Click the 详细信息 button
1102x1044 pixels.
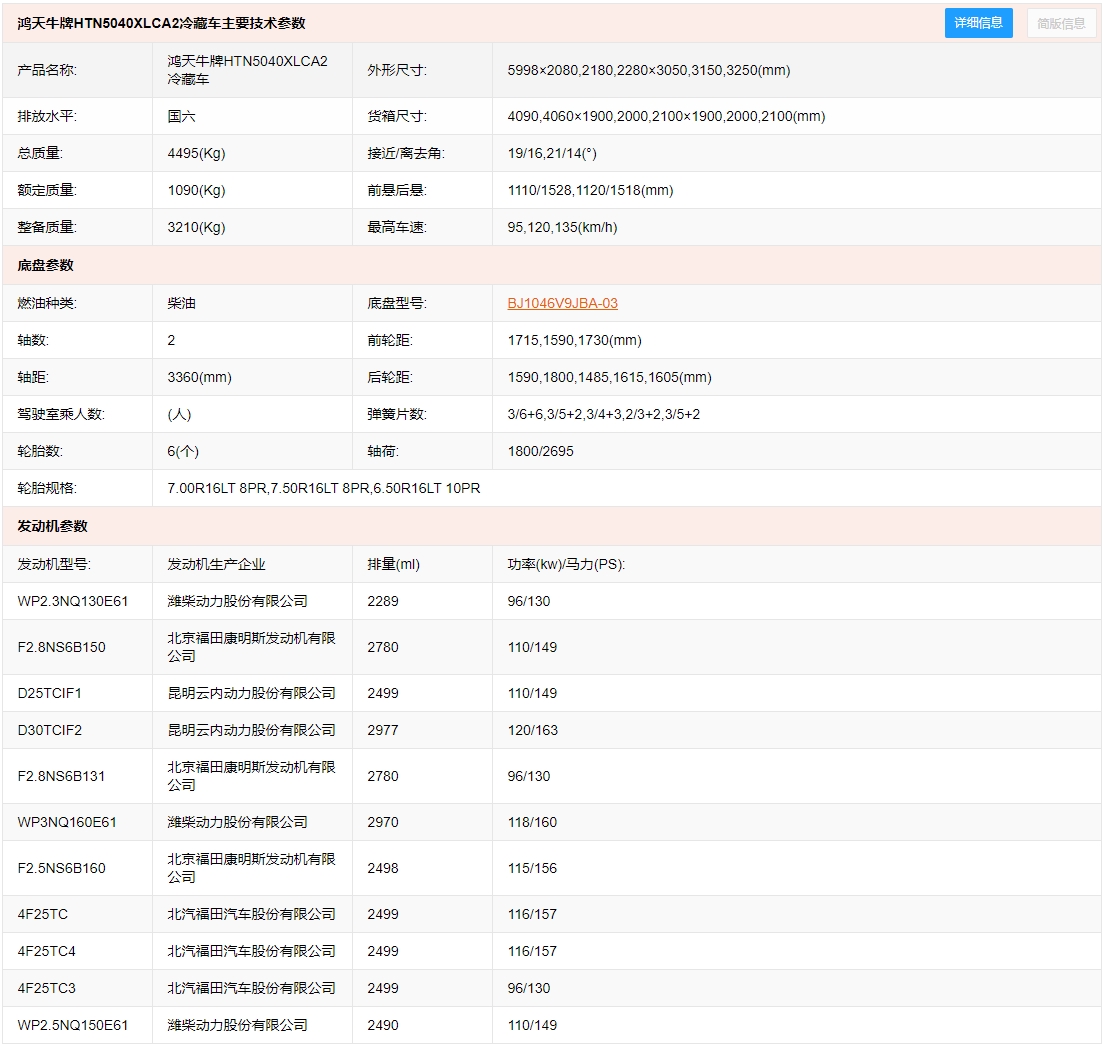point(978,23)
